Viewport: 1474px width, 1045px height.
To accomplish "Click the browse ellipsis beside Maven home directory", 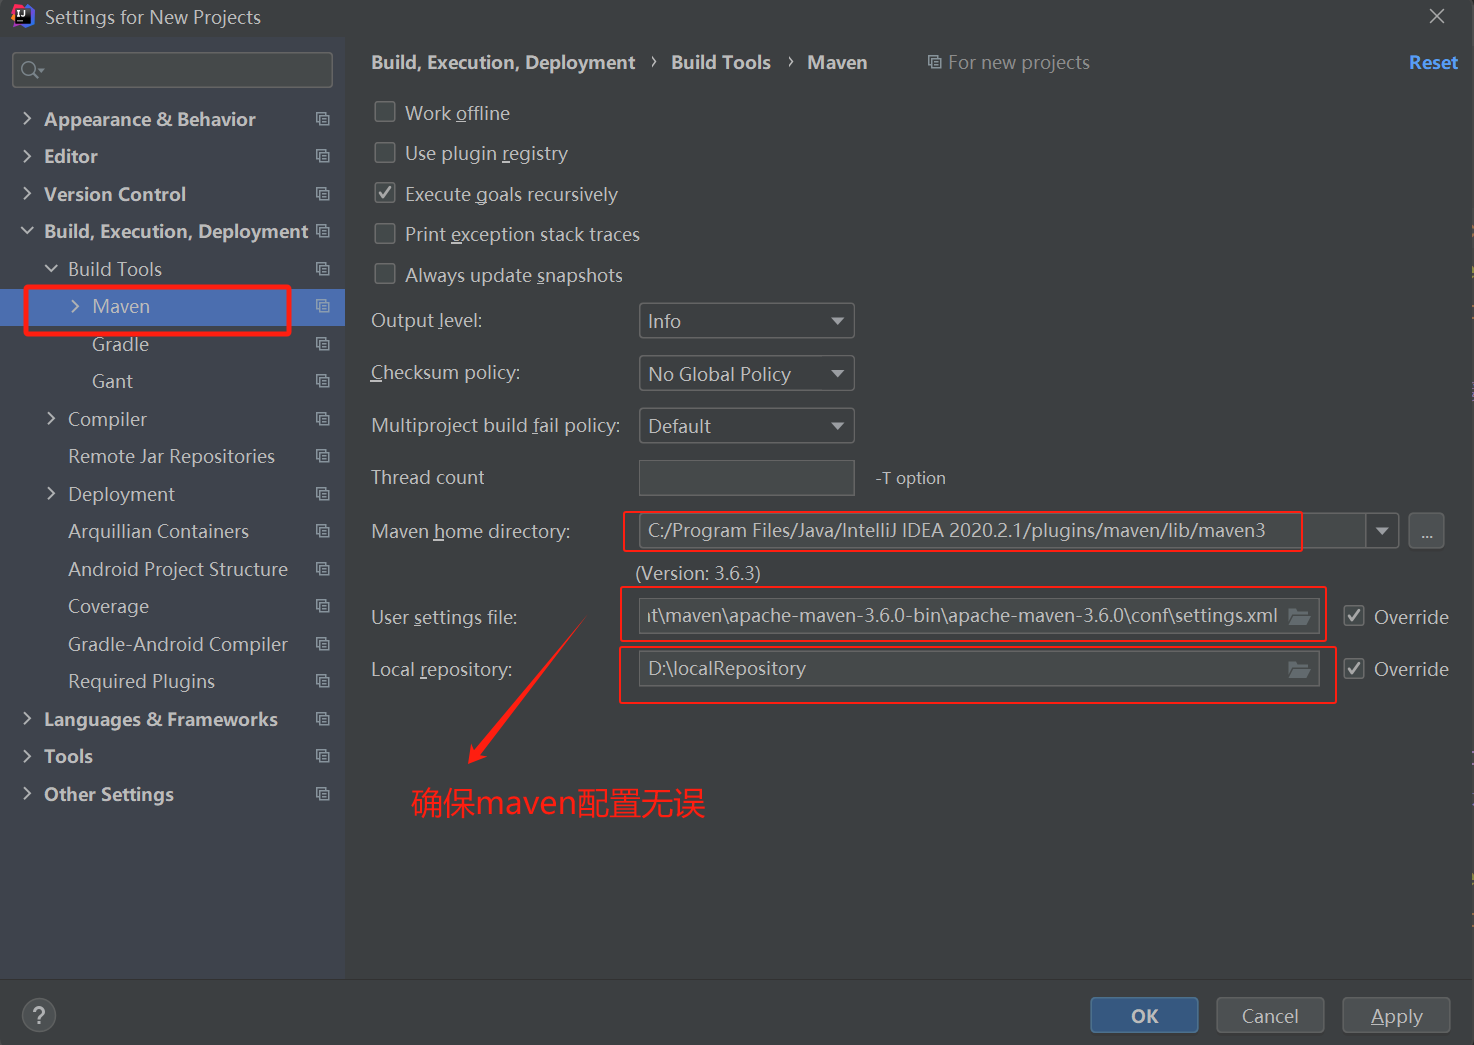I will (x=1427, y=530).
